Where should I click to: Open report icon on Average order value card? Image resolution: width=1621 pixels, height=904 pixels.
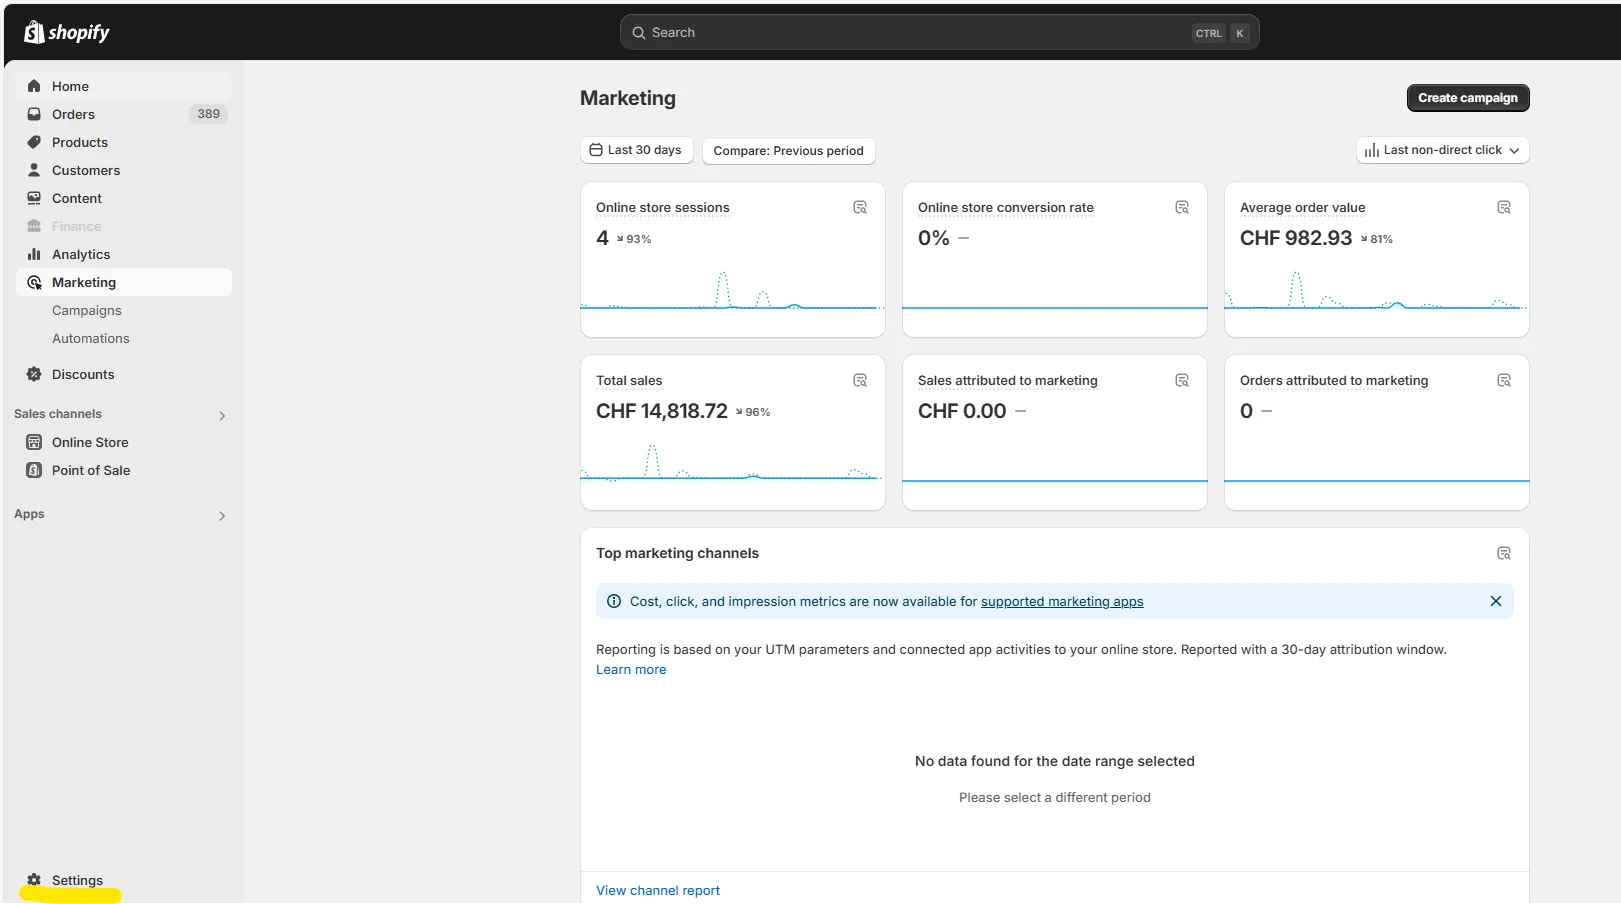coord(1503,207)
